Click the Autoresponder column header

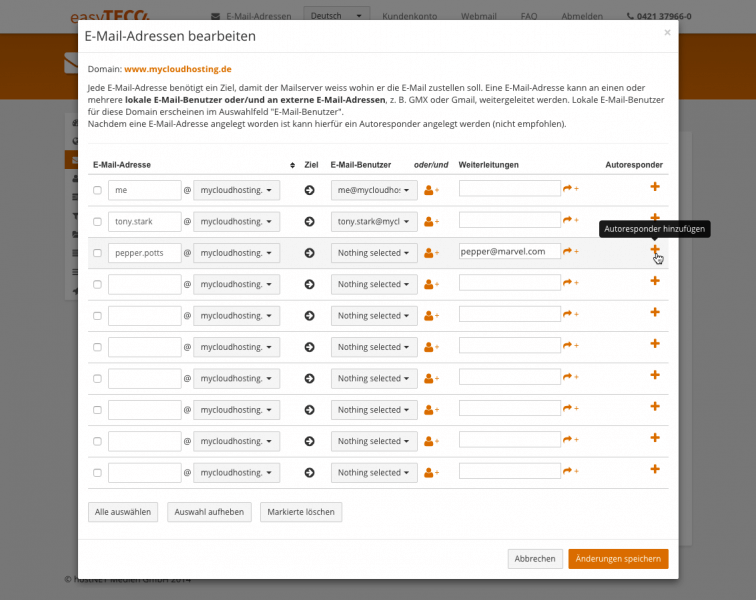(634, 165)
